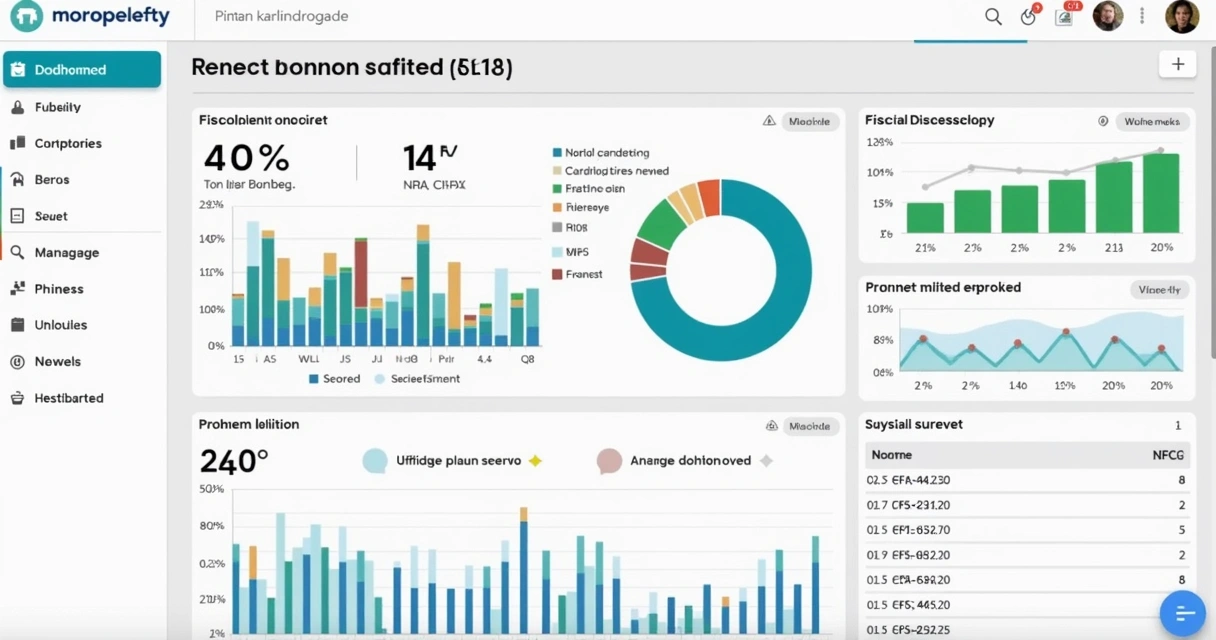Open the search icon in the top bar
Image resolution: width=1216 pixels, height=640 pixels.
[x=993, y=17]
